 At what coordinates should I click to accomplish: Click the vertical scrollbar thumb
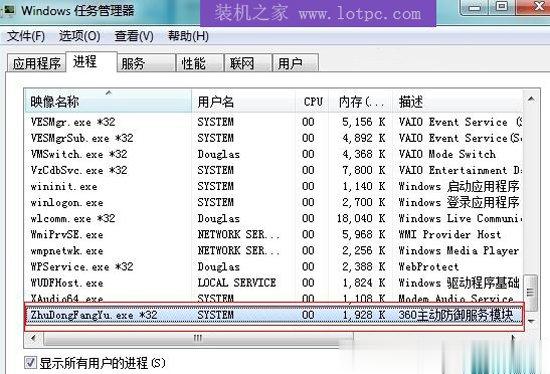click(531, 293)
